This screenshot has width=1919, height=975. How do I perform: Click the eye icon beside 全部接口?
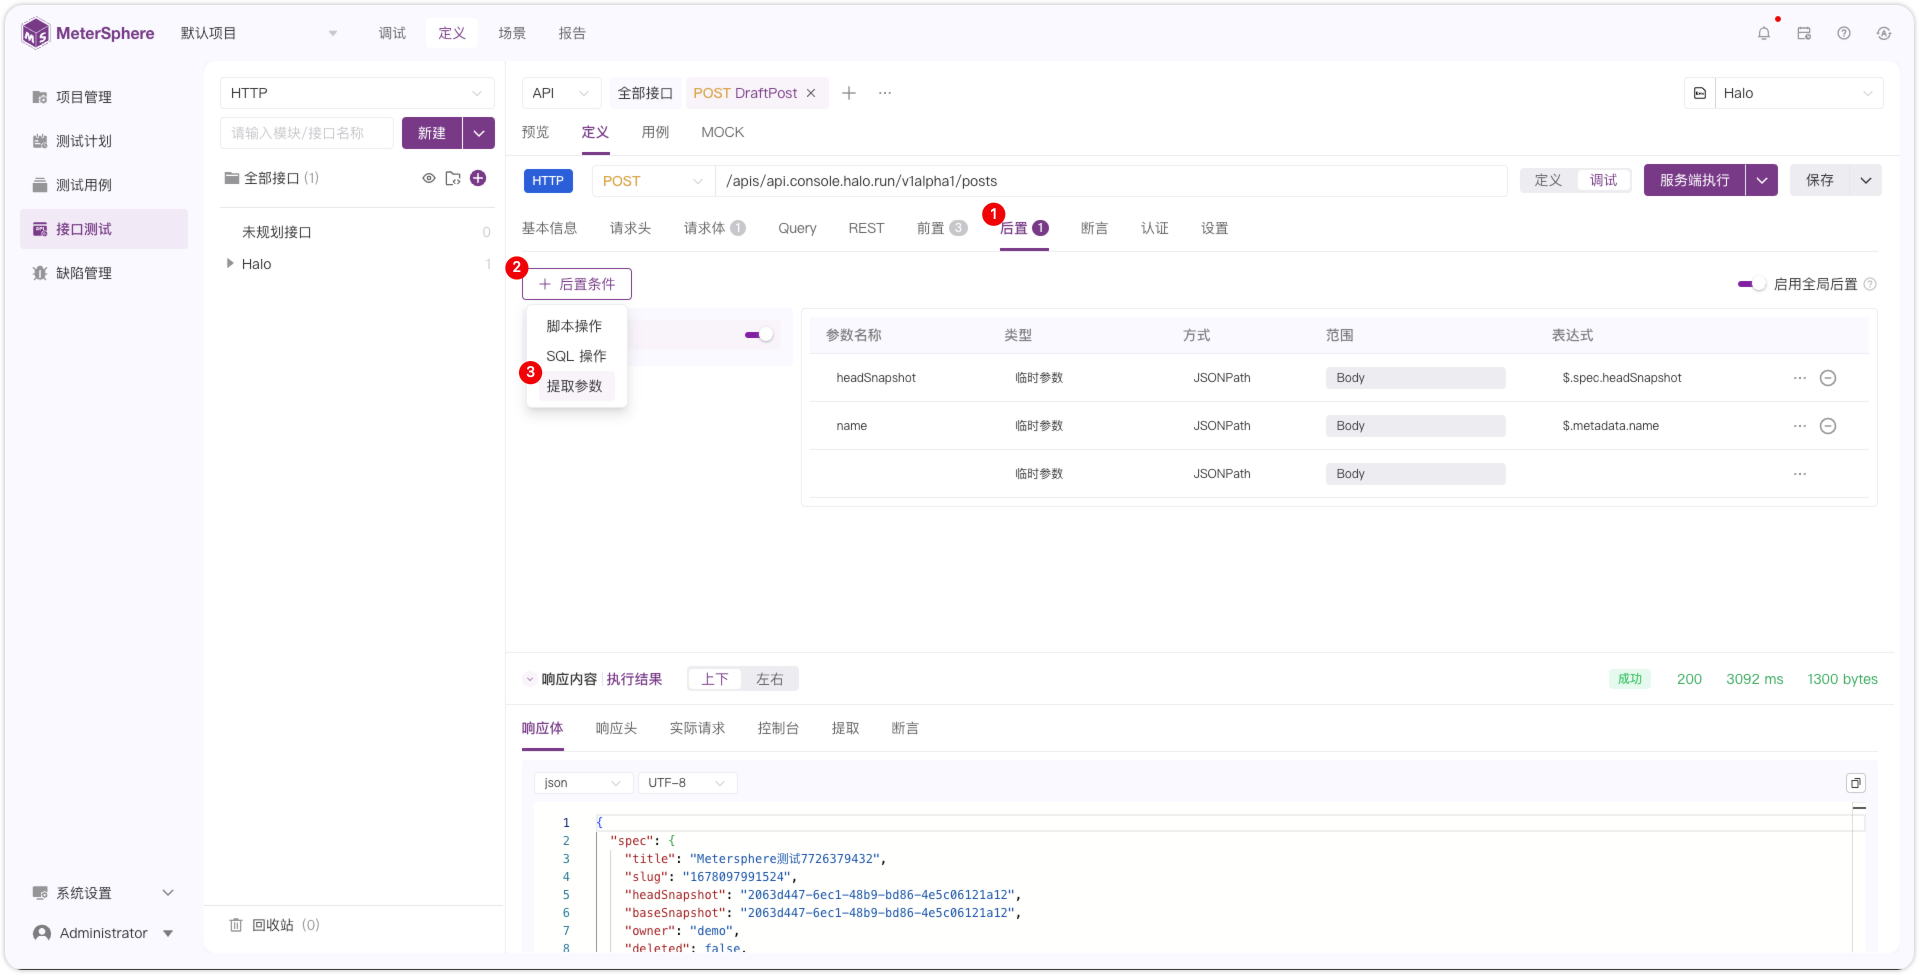tap(429, 178)
